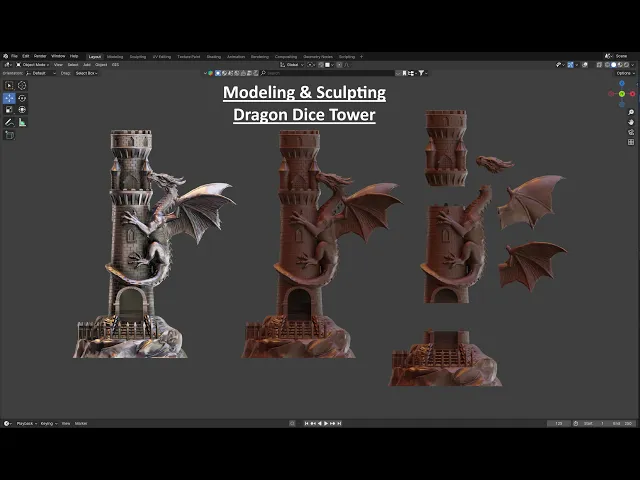This screenshot has height=480, width=640.
Task: Toggle the blue highlighted outliner filter icon
Action: pos(218,73)
